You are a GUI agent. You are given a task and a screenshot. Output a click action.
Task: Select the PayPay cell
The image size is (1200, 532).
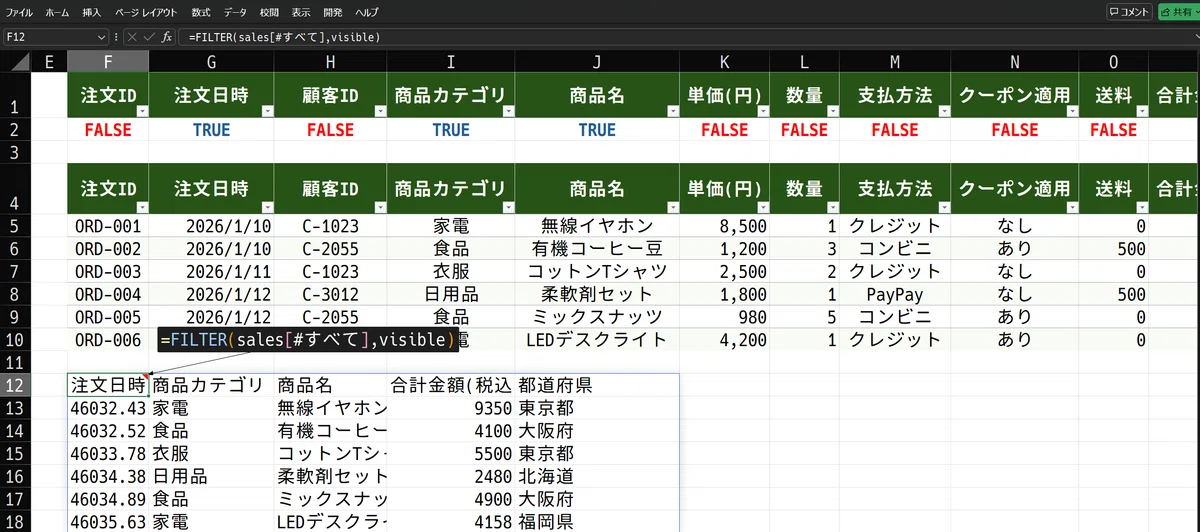[895, 295]
